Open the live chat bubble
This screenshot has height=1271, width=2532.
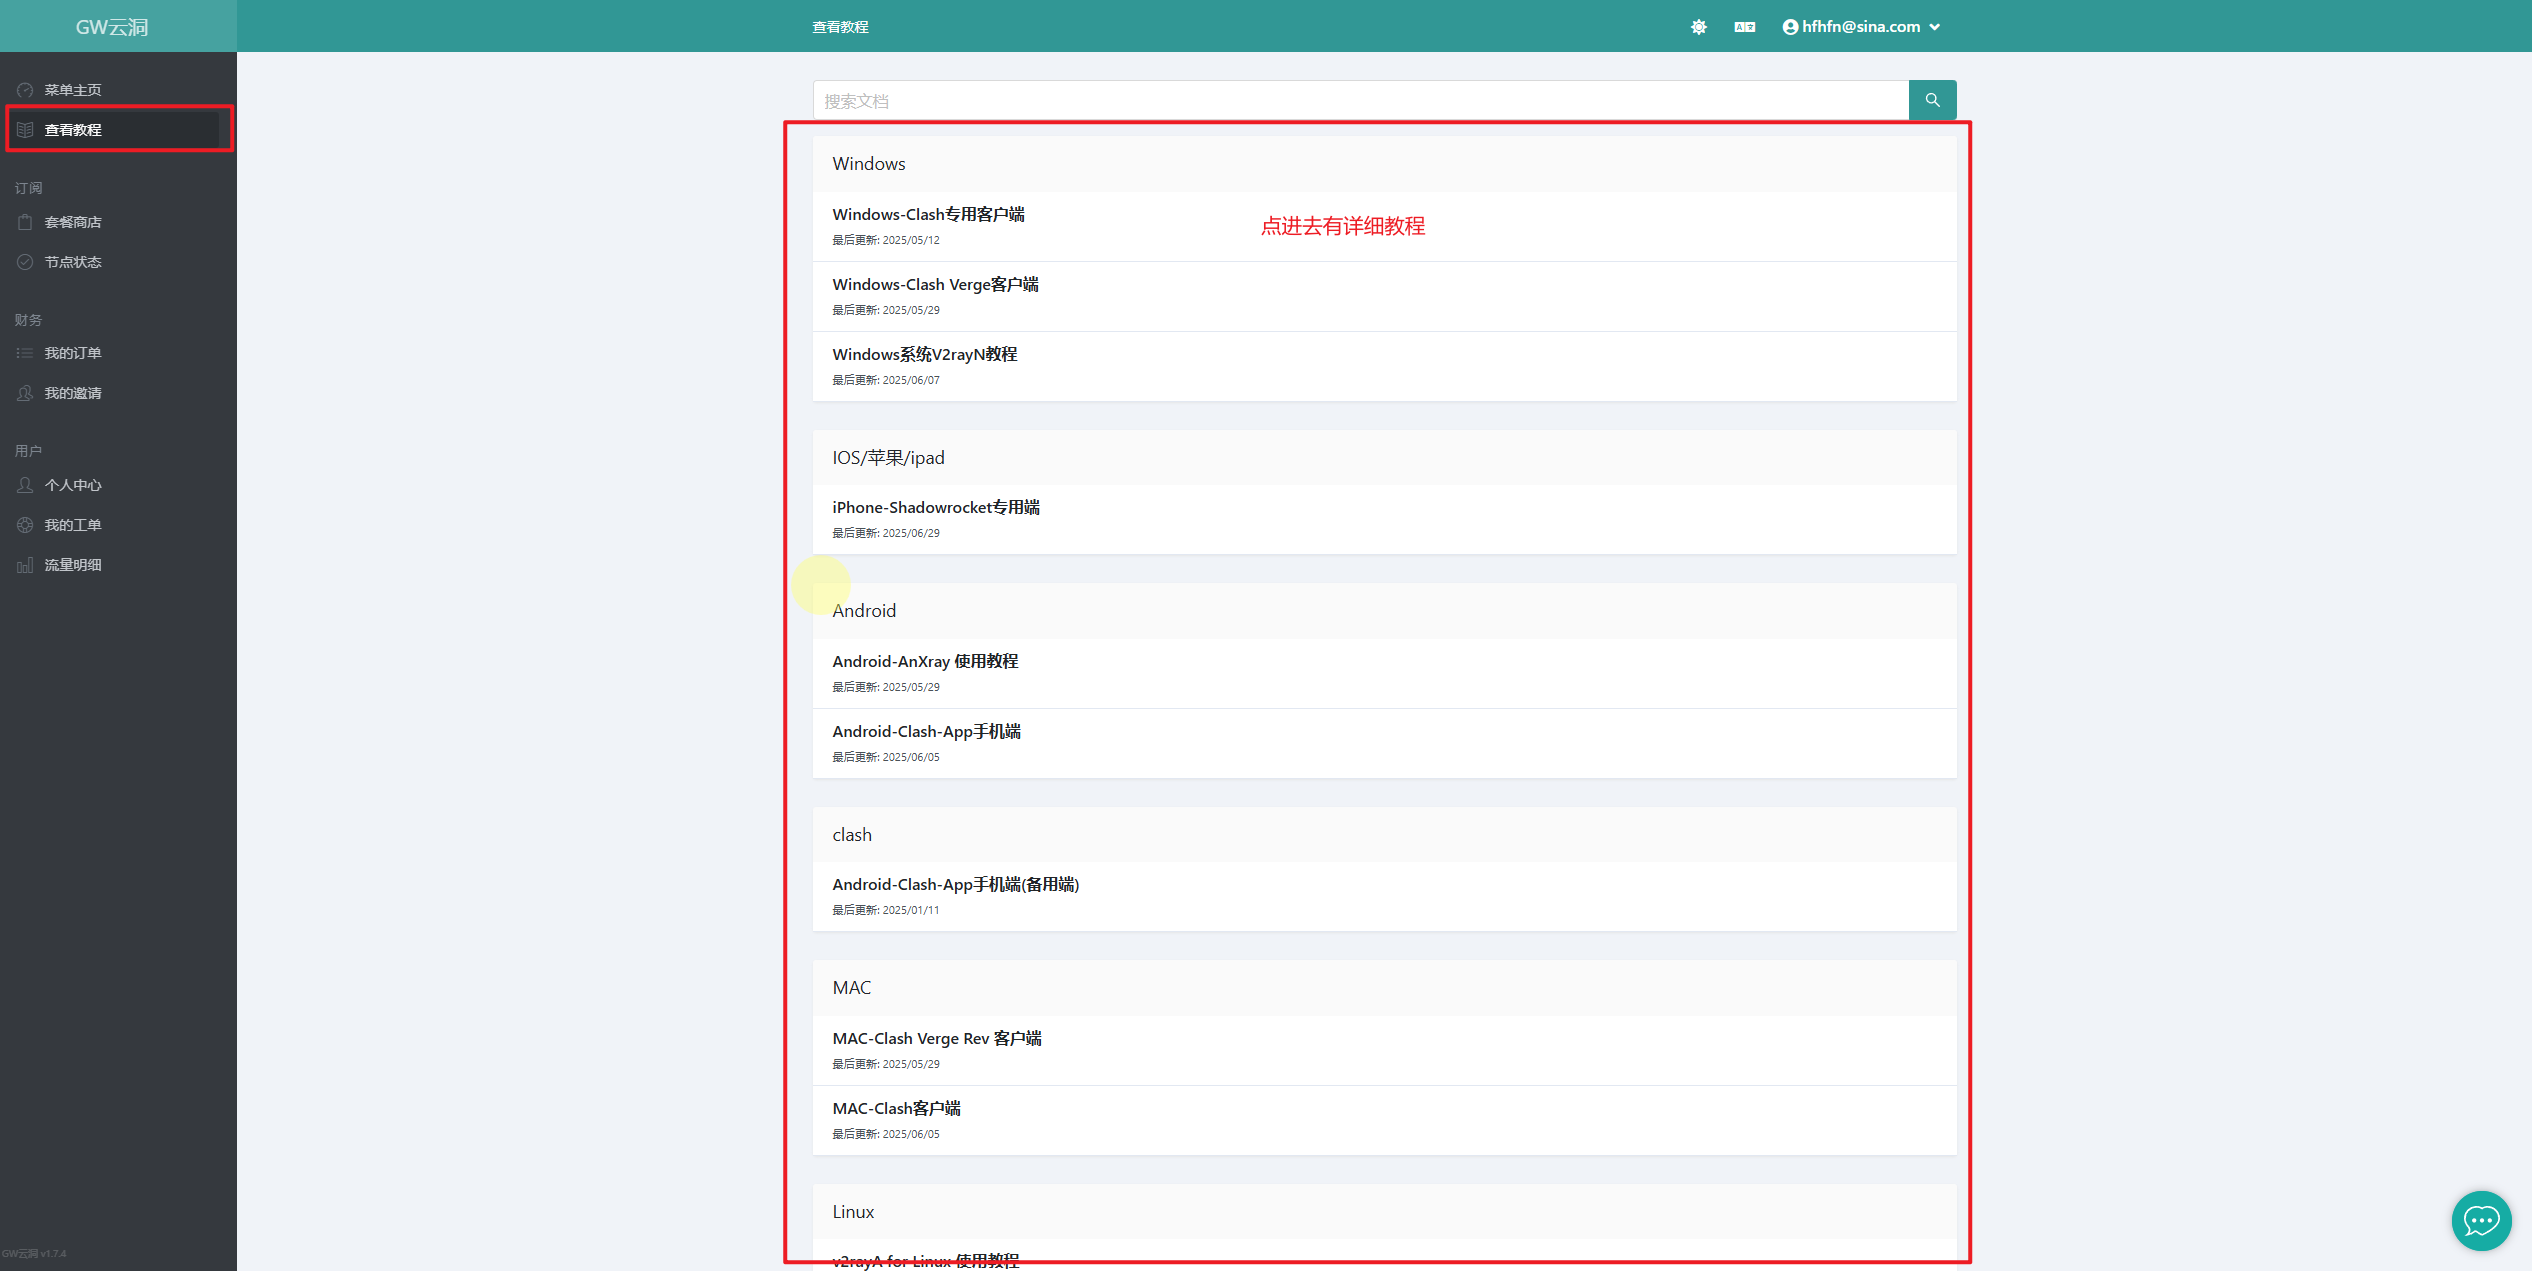(2481, 1220)
